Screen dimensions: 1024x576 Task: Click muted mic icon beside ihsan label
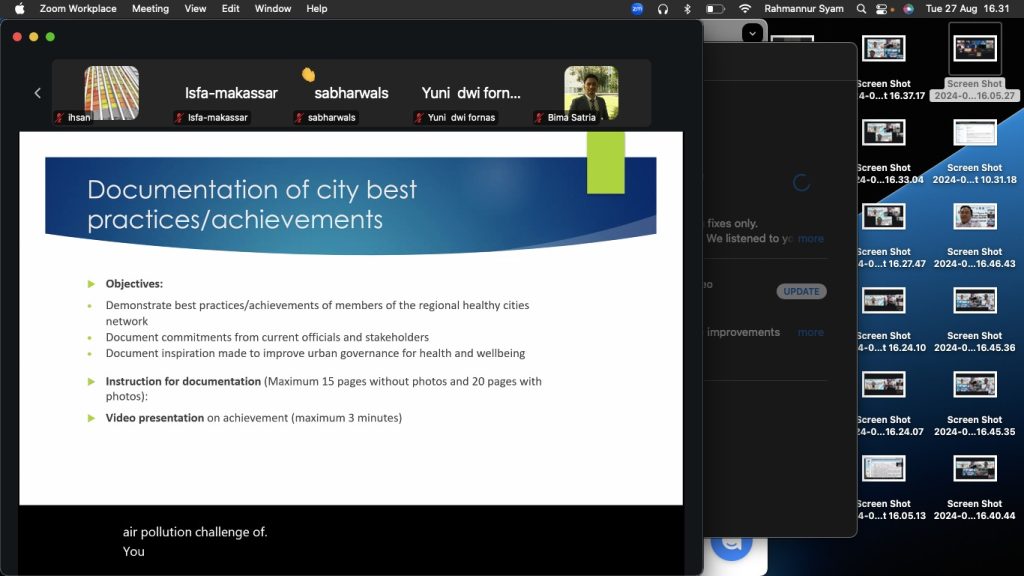click(x=60, y=118)
